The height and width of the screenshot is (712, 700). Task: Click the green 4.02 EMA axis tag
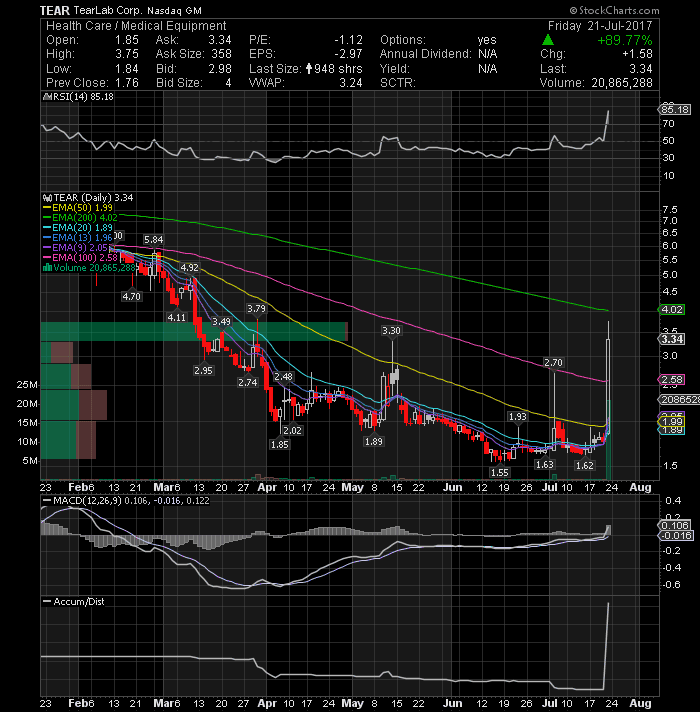click(x=672, y=310)
